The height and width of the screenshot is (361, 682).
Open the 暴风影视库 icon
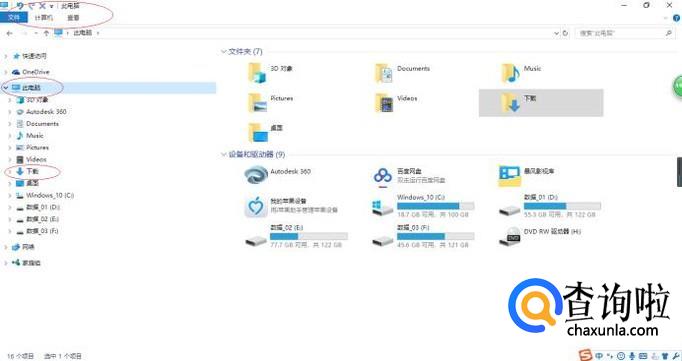click(510, 176)
